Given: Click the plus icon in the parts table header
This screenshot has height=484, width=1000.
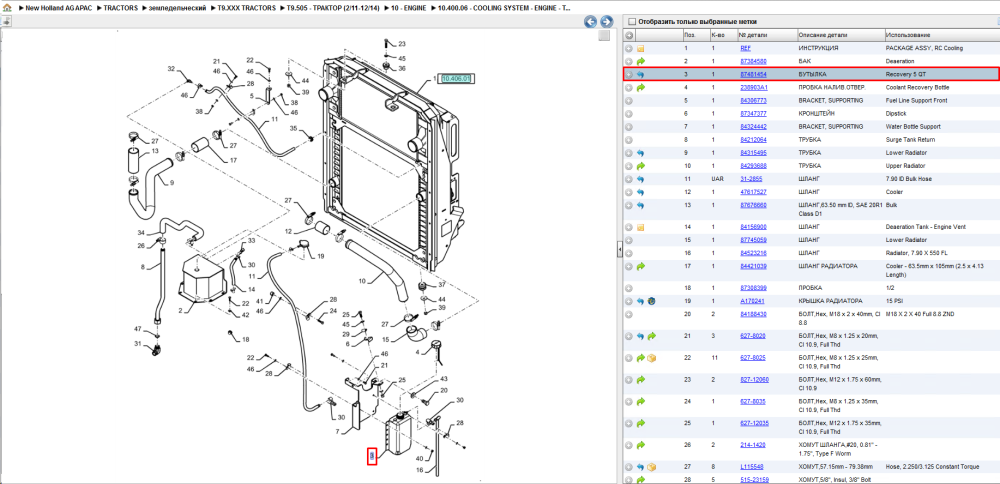Looking at the screenshot, I should coord(629,35).
